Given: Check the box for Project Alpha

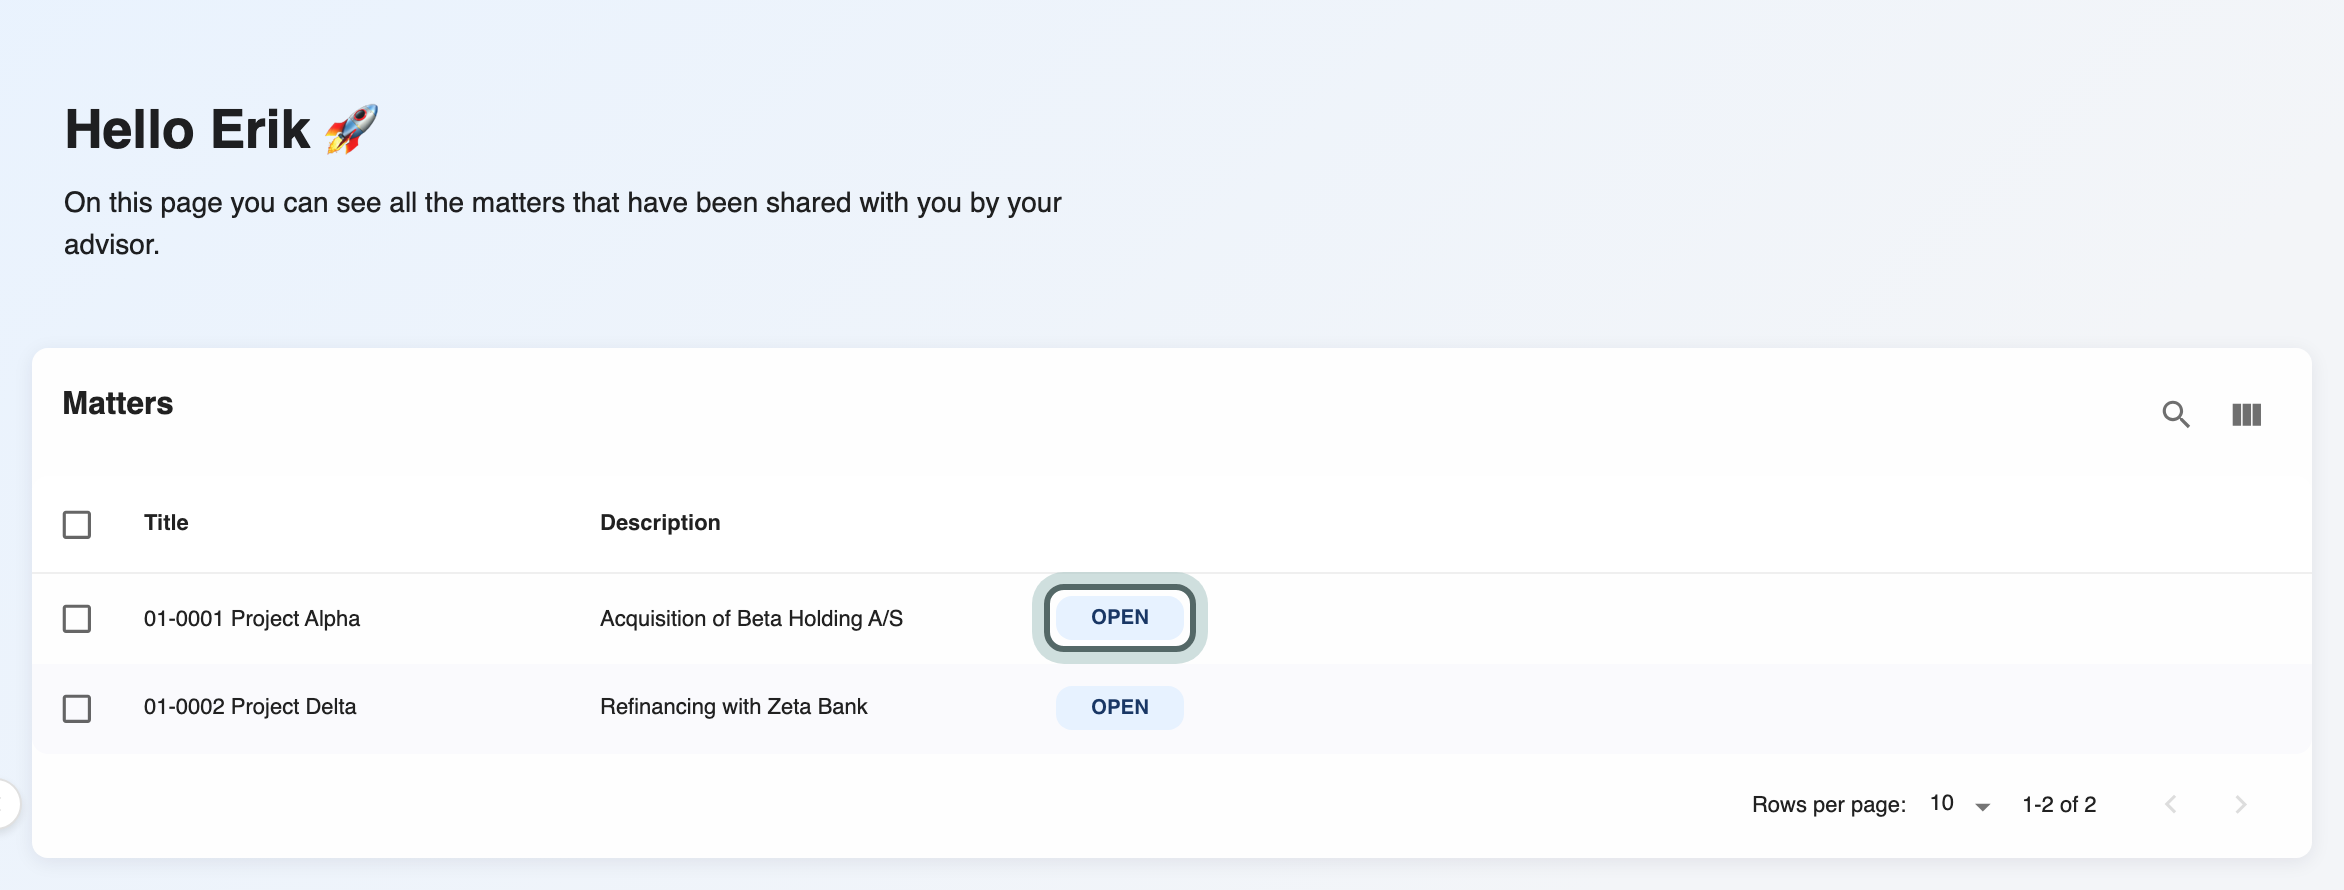Looking at the screenshot, I should (x=77, y=618).
